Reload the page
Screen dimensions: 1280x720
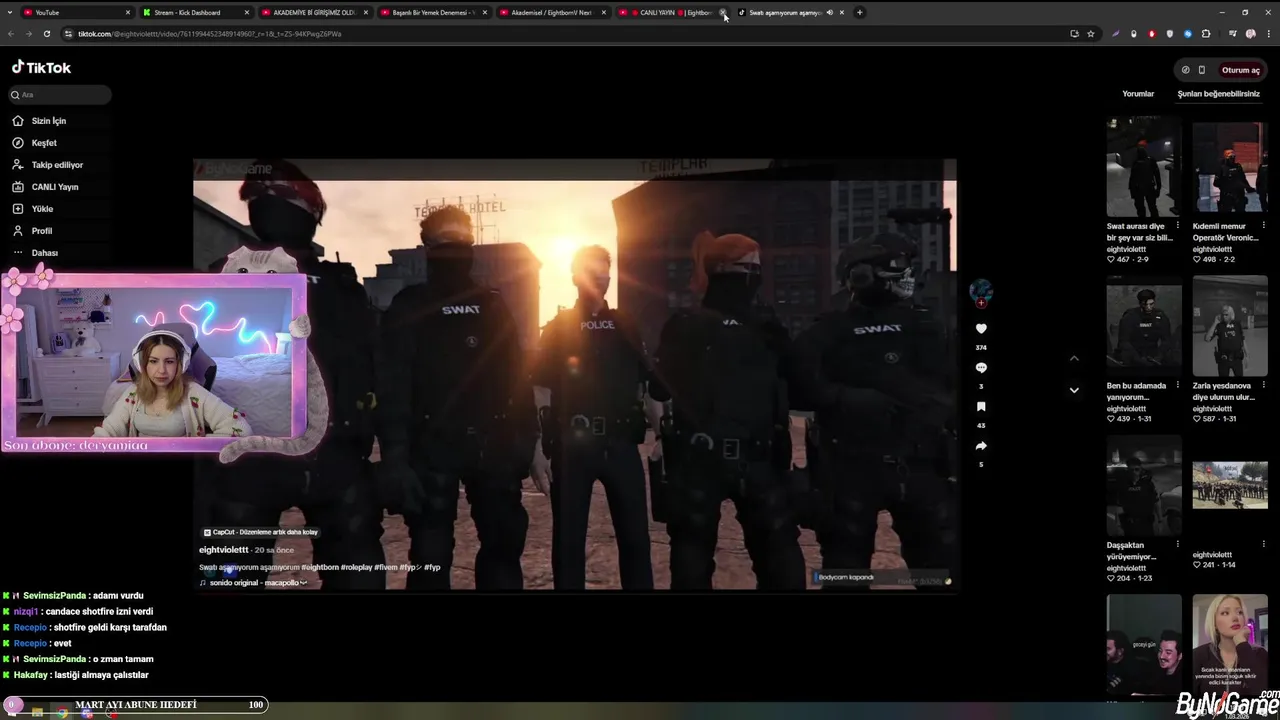click(46, 33)
